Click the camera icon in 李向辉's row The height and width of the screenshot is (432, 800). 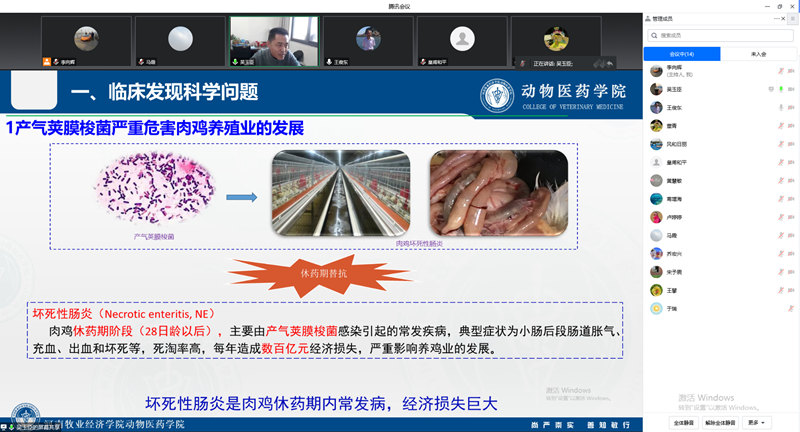click(791, 70)
